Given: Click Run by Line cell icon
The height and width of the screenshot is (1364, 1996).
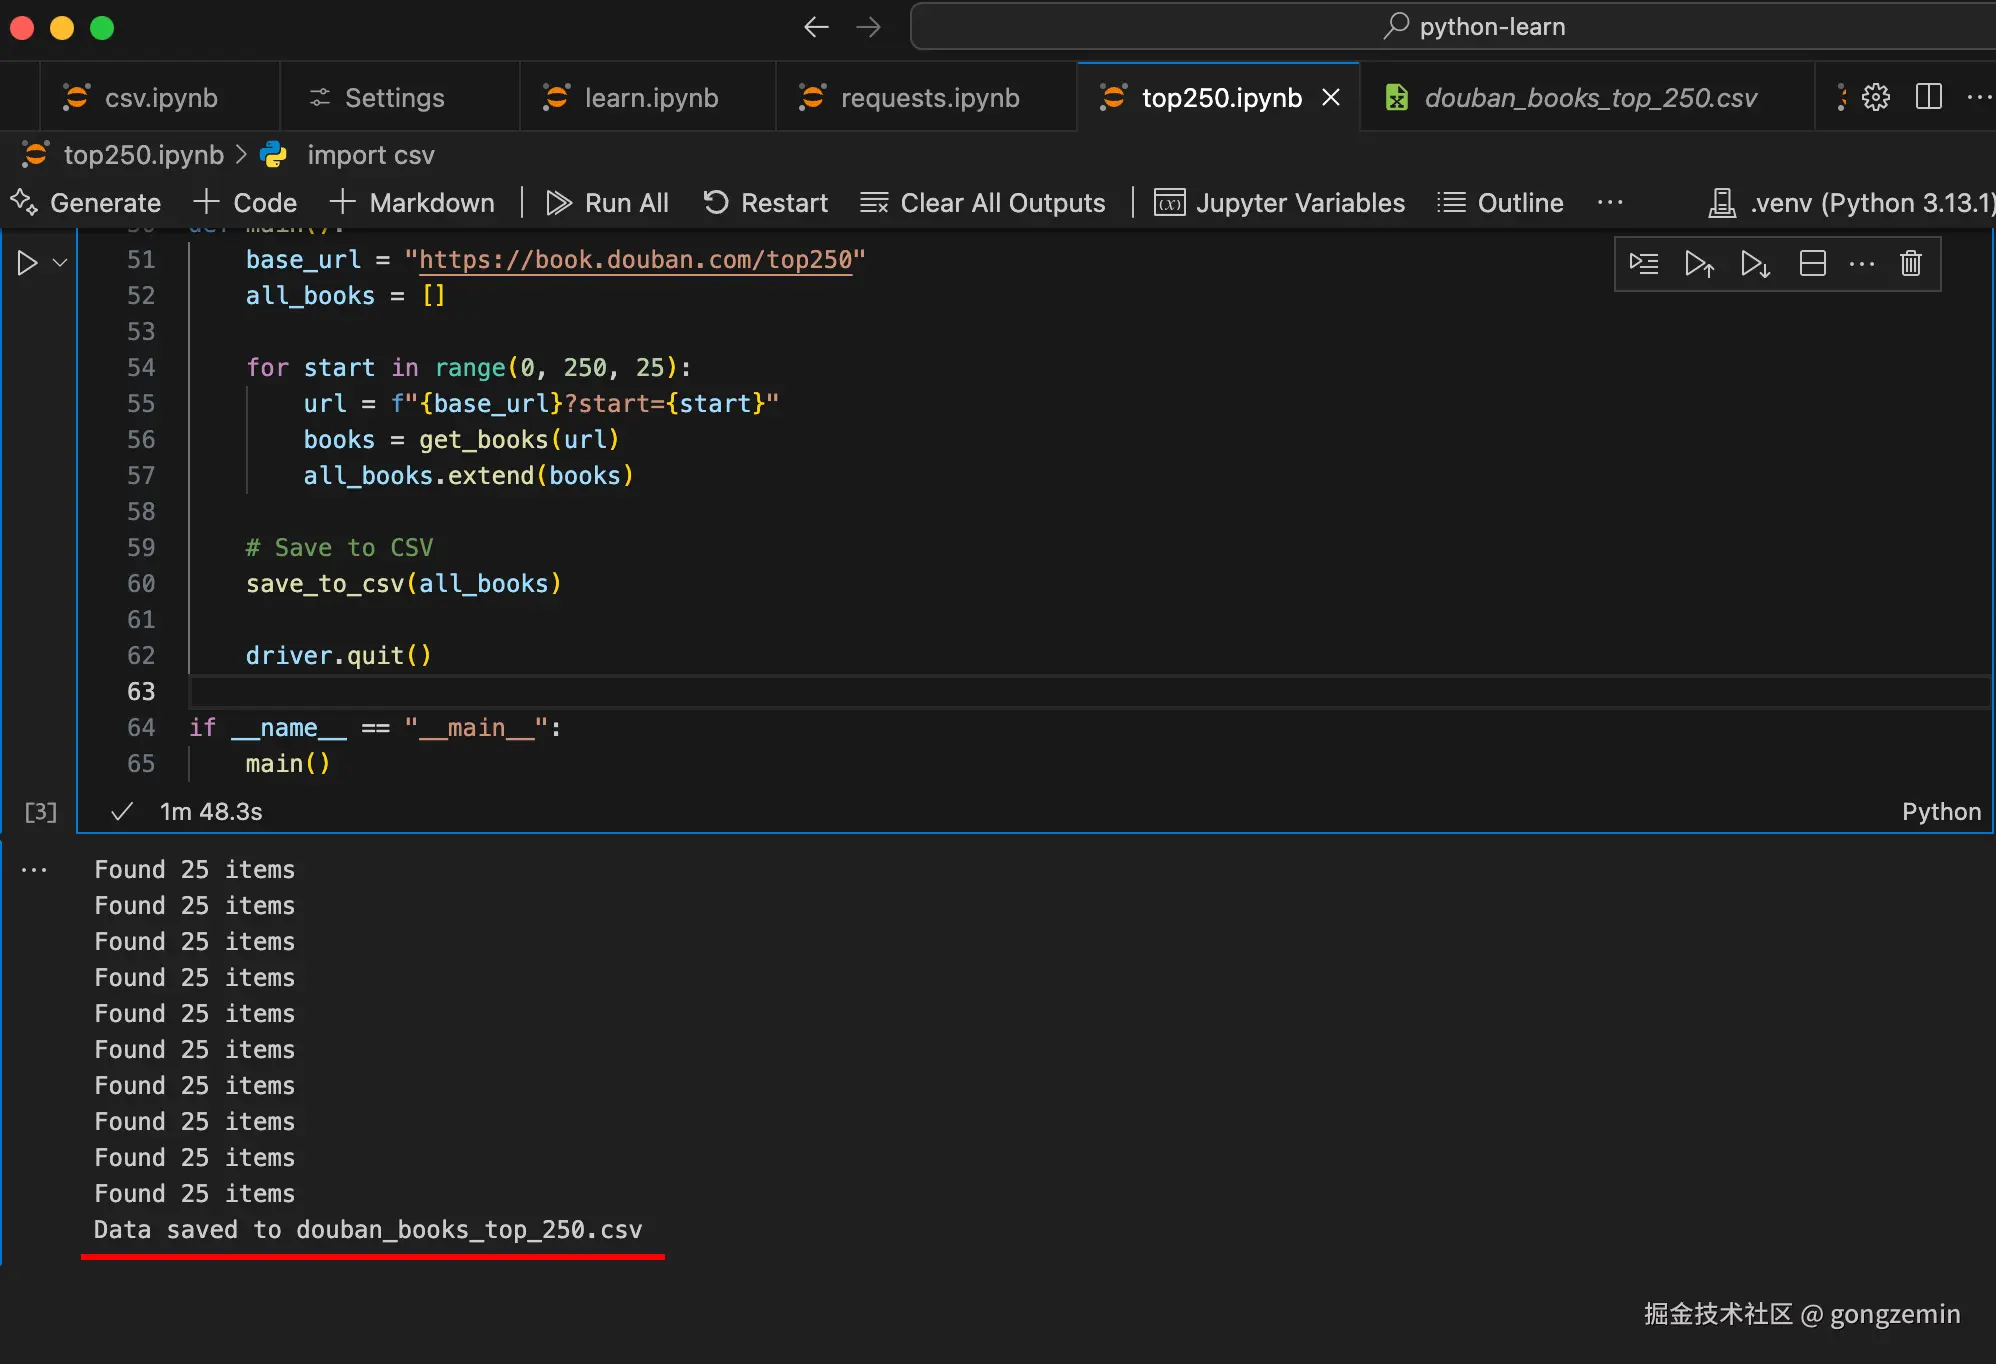Looking at the screenshot, I should 1643,263.
